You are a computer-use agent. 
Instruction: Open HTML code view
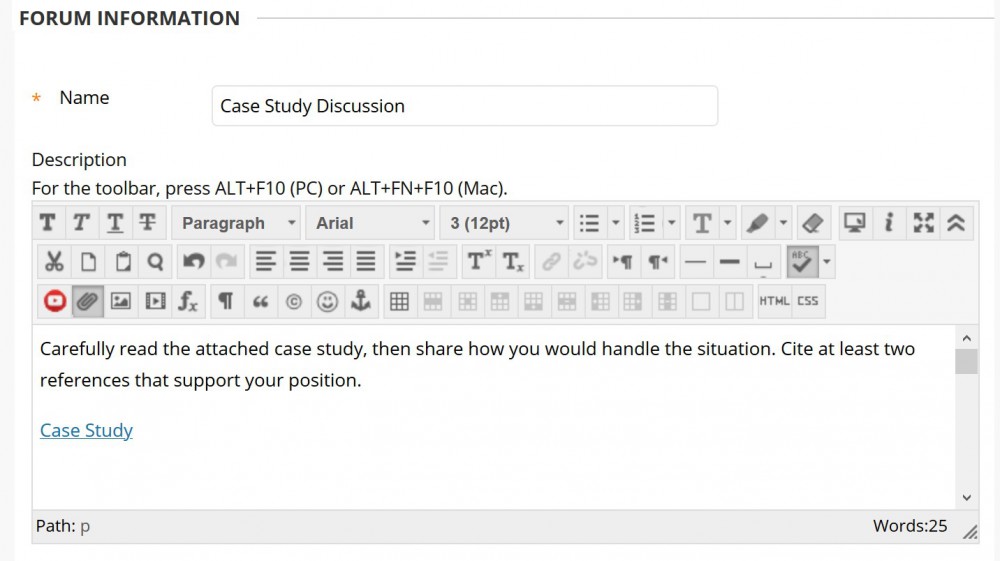pyautogui.click(x=774, y=301)
